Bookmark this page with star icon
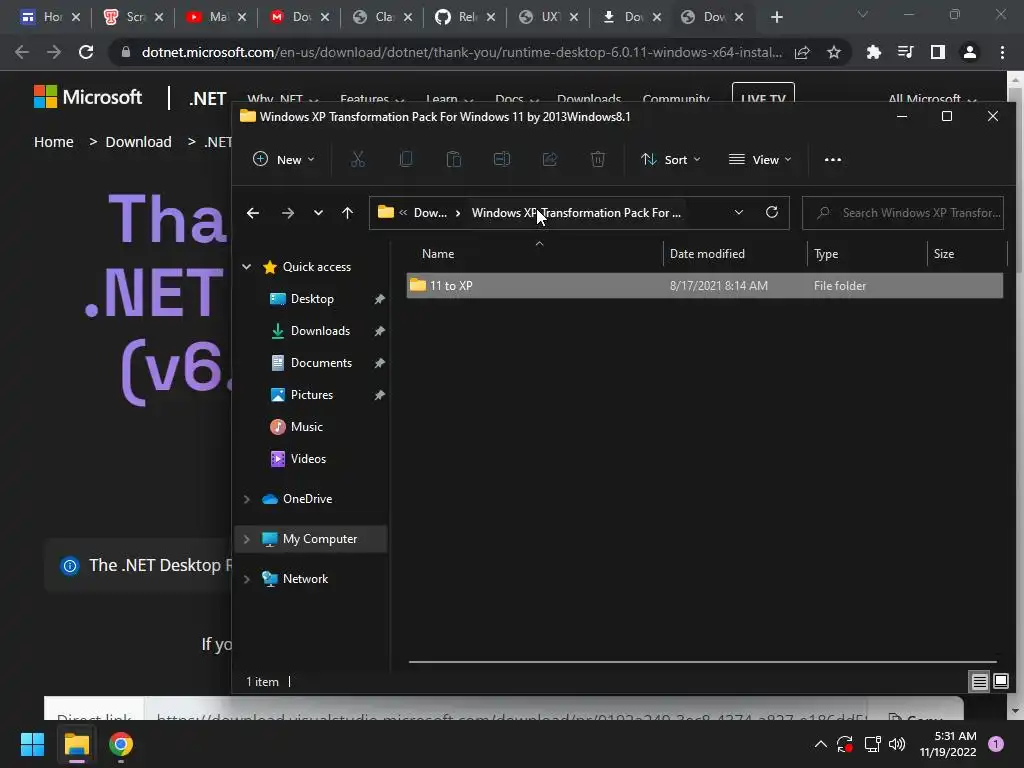The height and width of the screenshot is (768, 1024). [834, 52]
